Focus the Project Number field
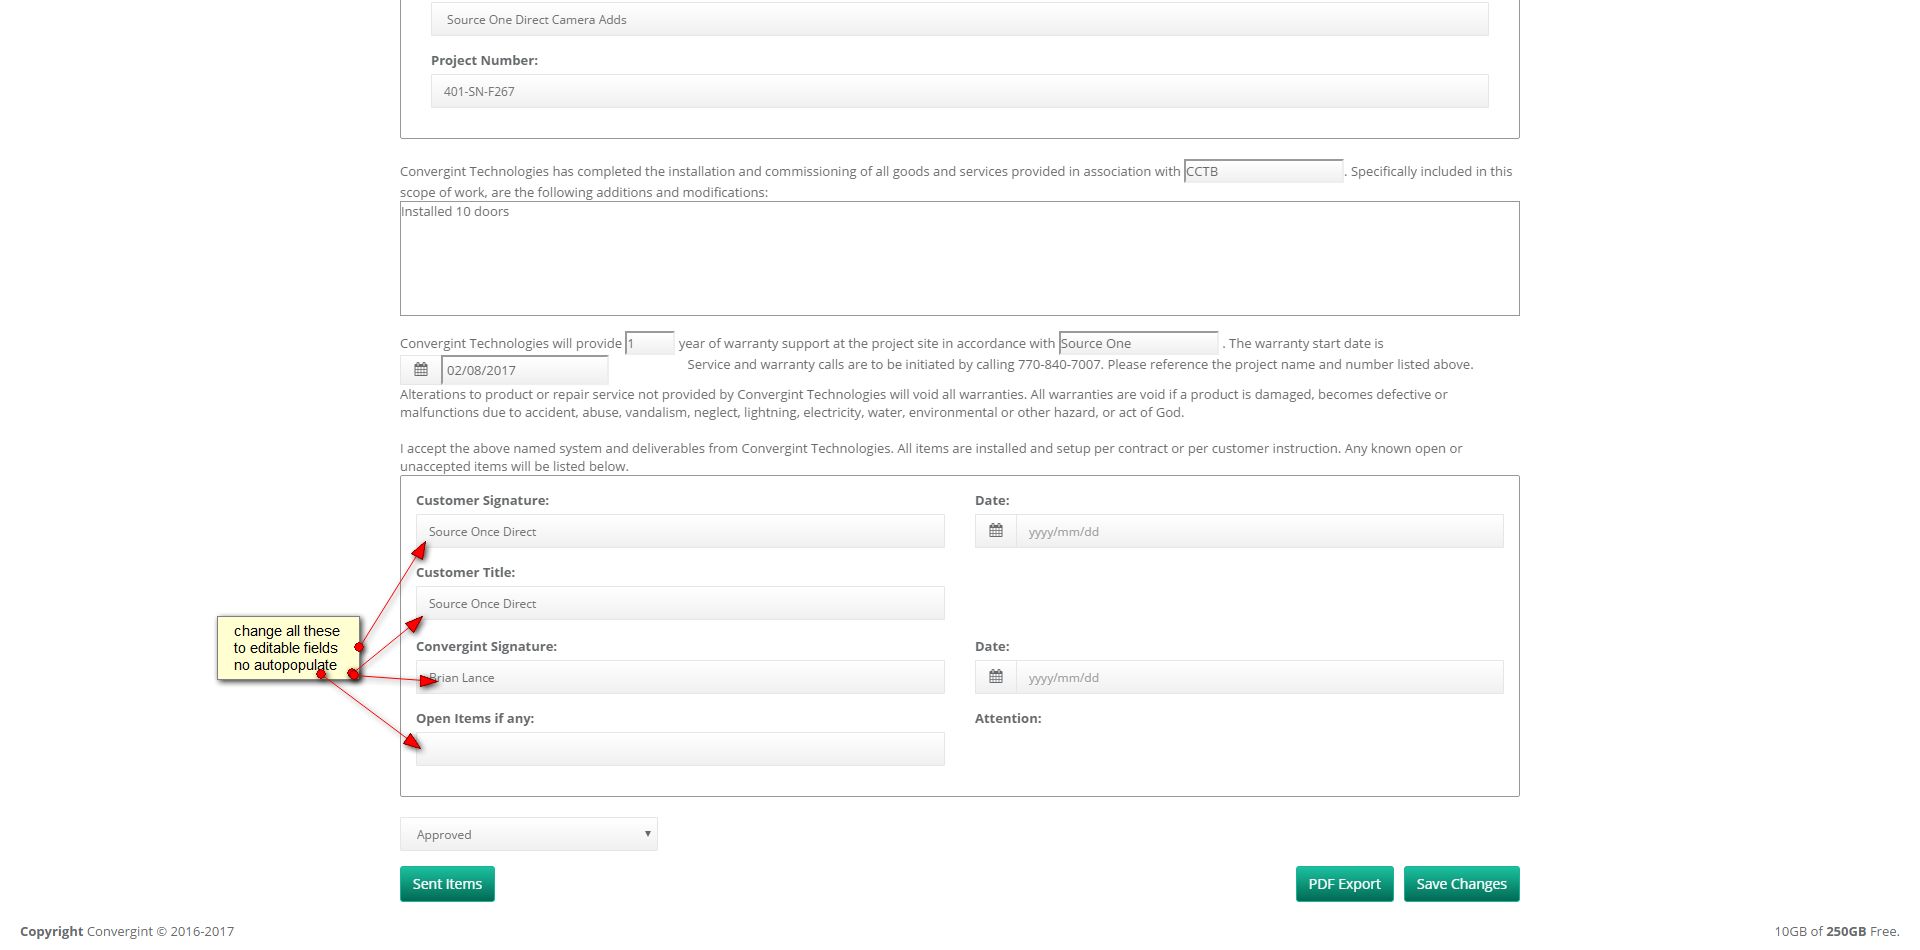Screen dimensions: 1920x950 (x=959, y=91)
